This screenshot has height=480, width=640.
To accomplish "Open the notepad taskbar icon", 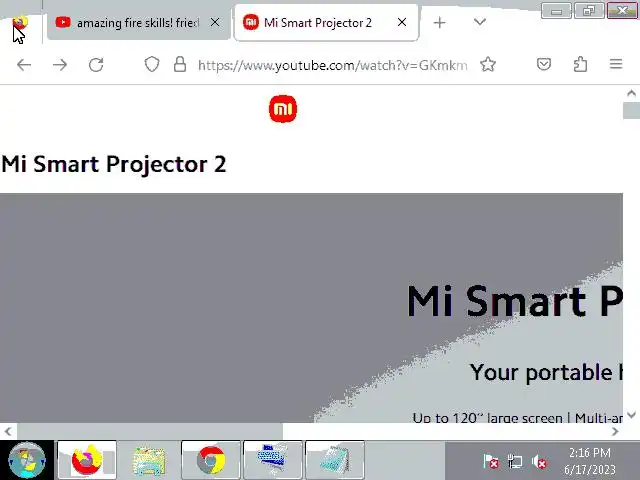I will point(335,460).
